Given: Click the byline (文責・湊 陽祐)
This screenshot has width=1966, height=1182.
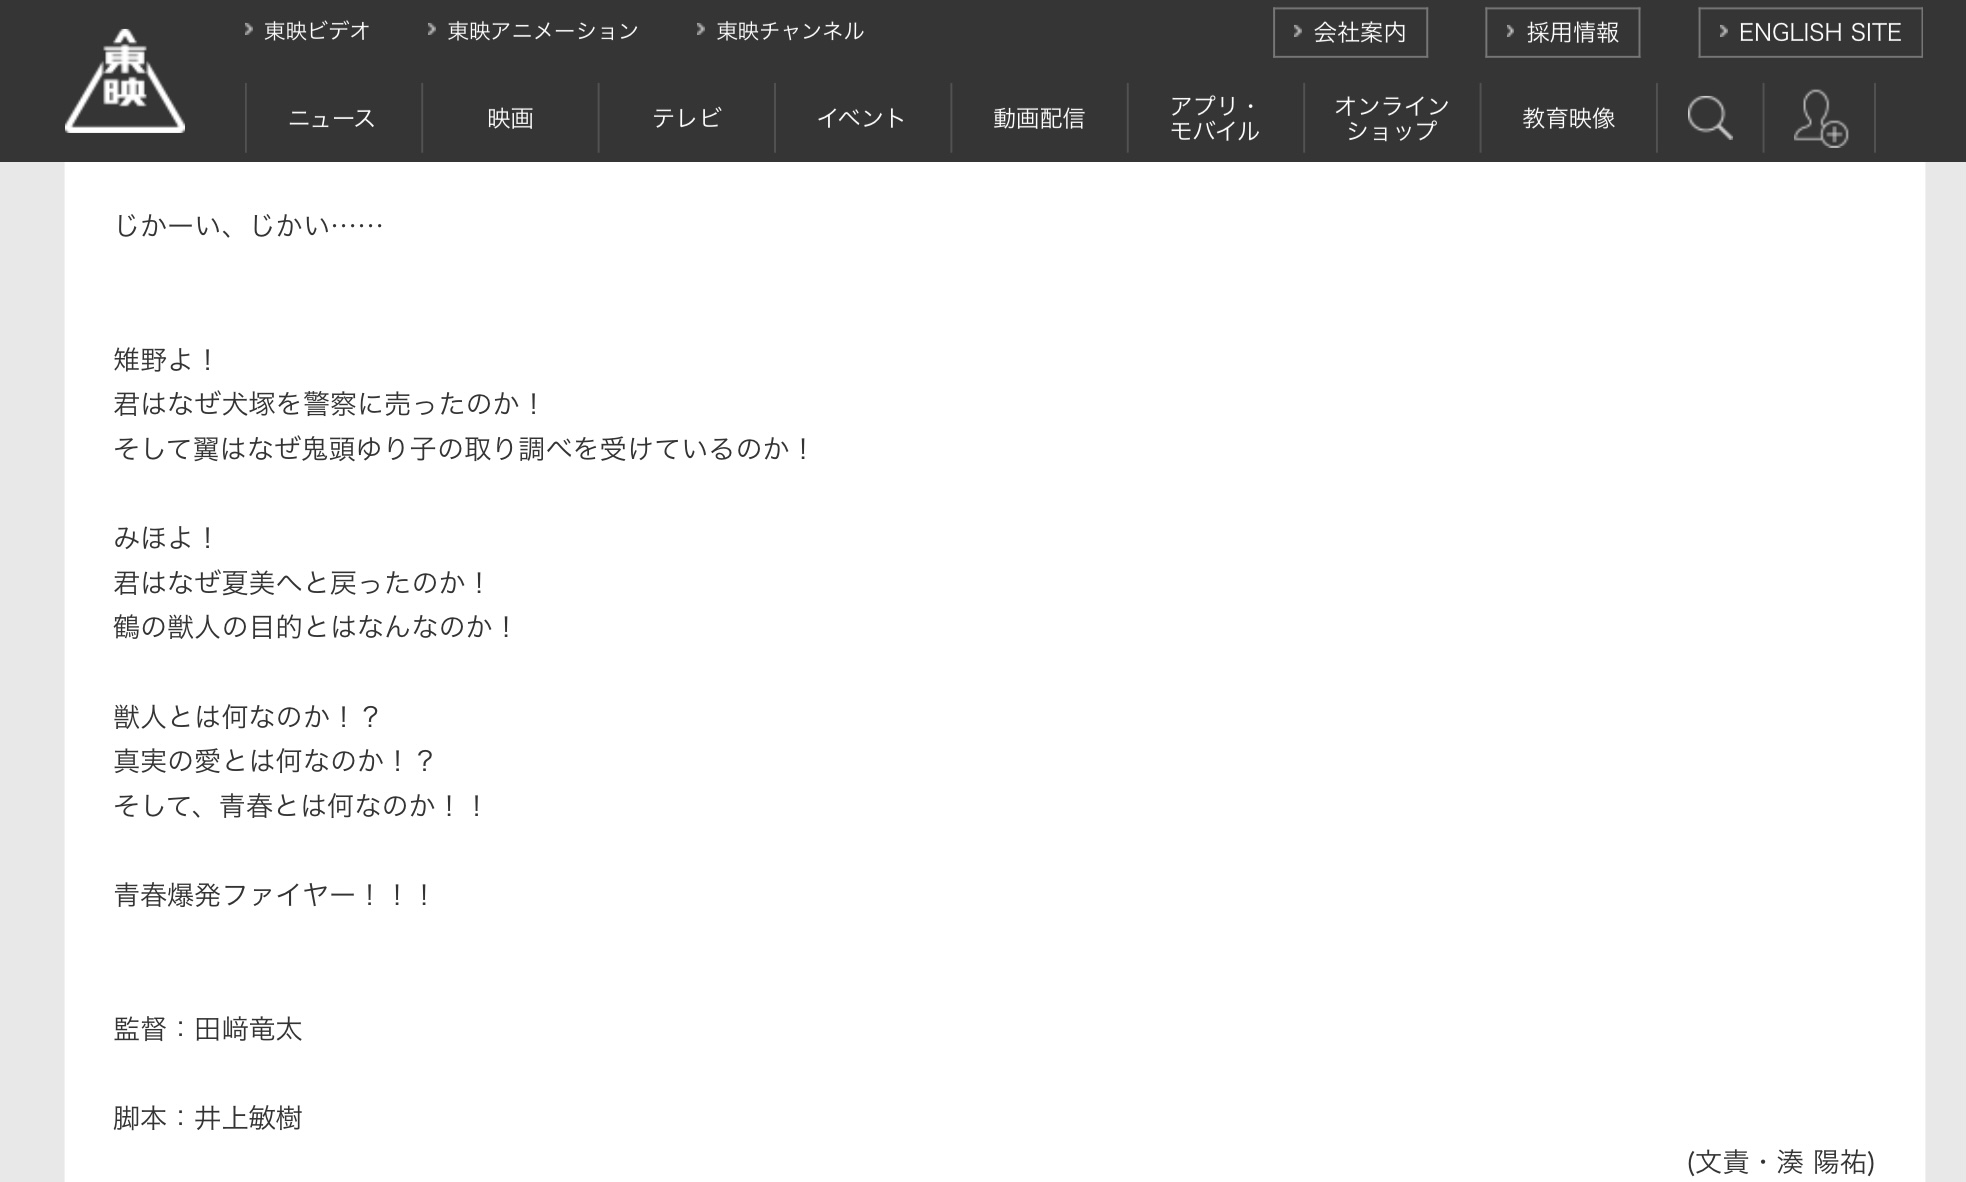Looking at the screenshot, I should (x=1781, y=1162).
